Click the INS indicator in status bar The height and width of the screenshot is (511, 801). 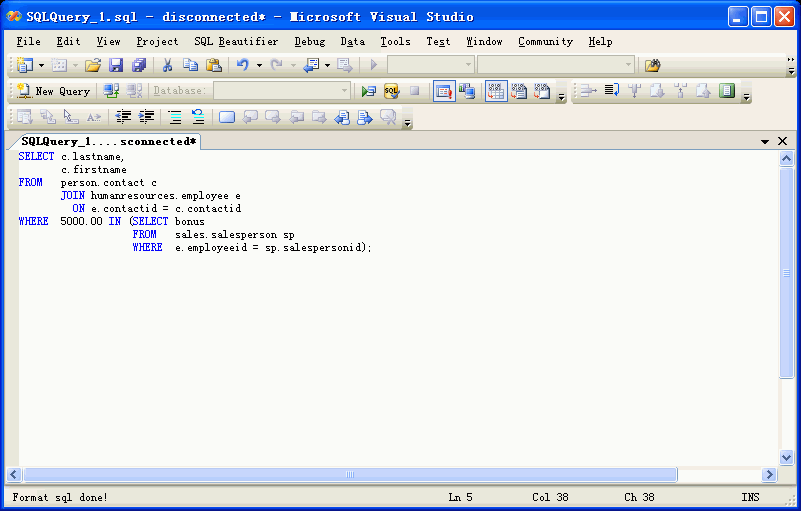coord(750,497)
